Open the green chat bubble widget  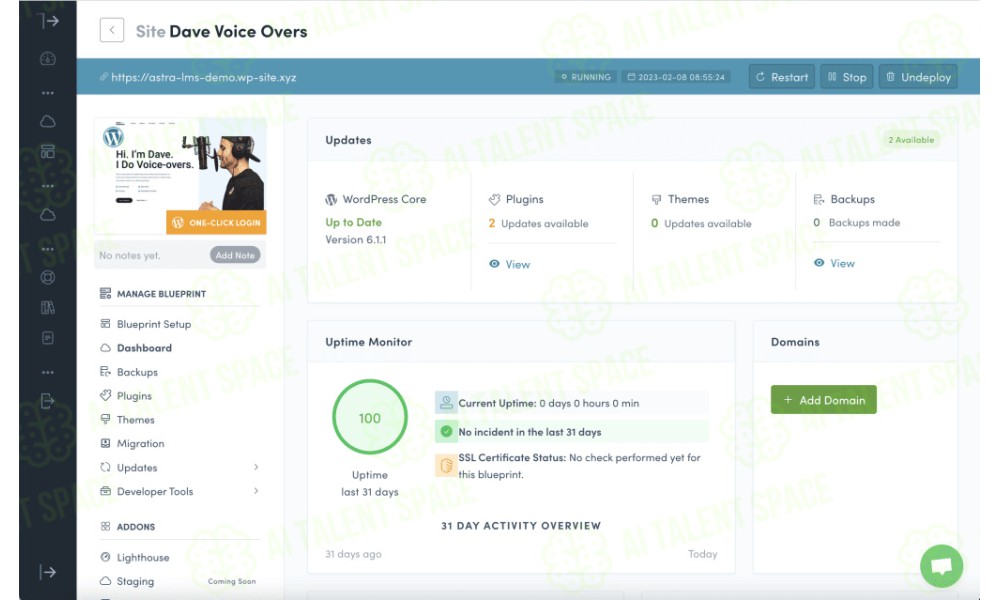pyautogui.click(x=941, y=566)
